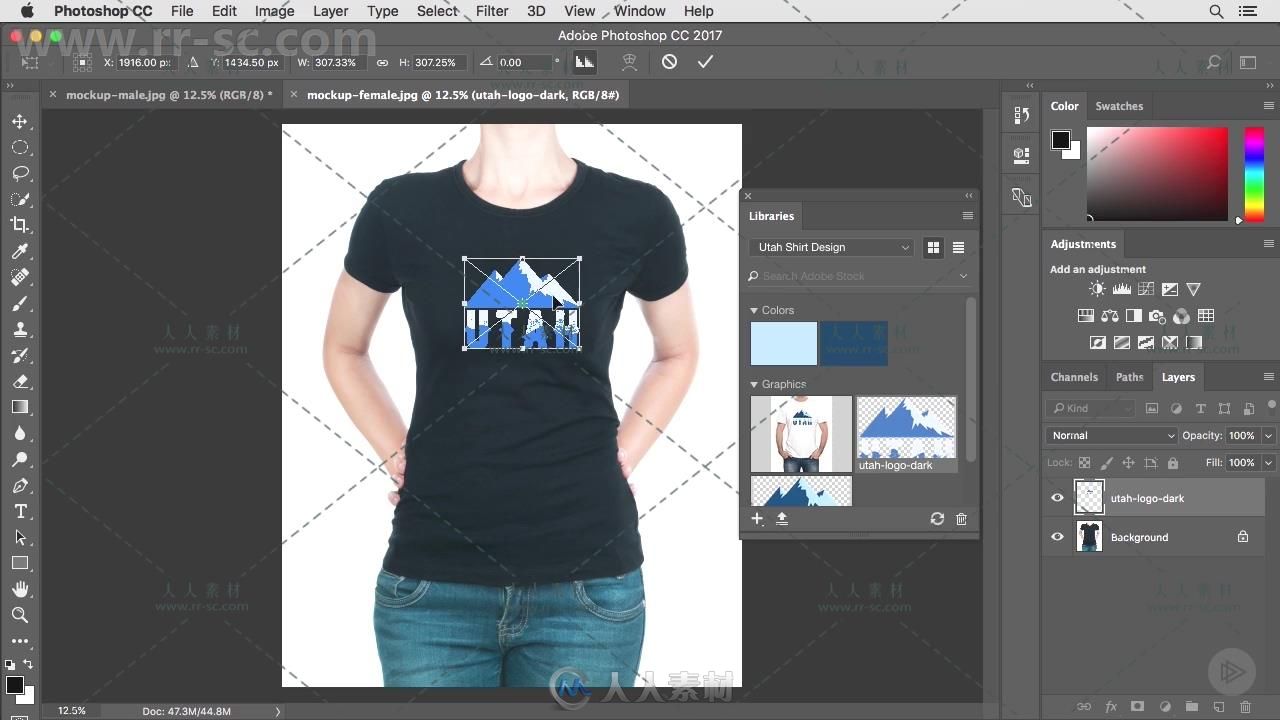This screenshot has height=720, width=1280.
Task: Select the Path Selection tool
Action: click(19, 537)
